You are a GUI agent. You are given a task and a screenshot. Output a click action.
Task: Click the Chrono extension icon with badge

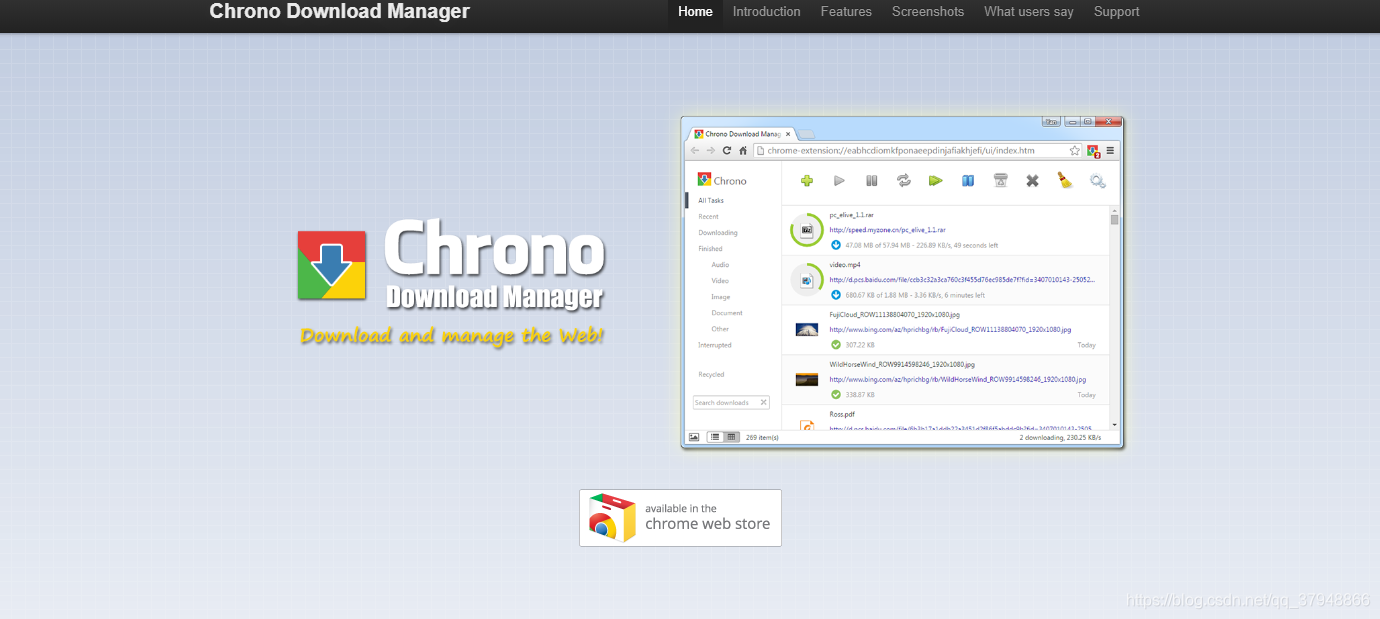1094,151
